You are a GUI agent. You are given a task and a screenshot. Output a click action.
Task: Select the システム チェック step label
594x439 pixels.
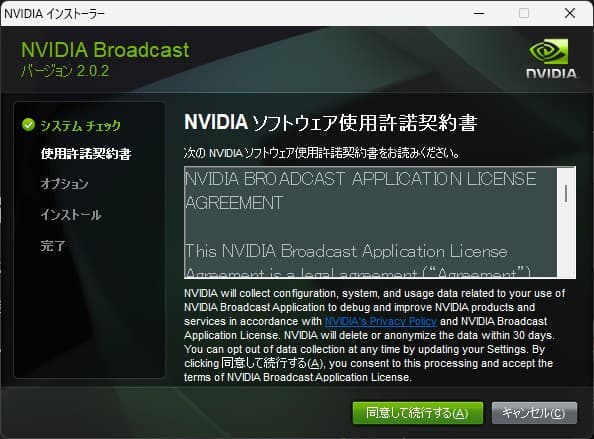[x=80, y=125]
